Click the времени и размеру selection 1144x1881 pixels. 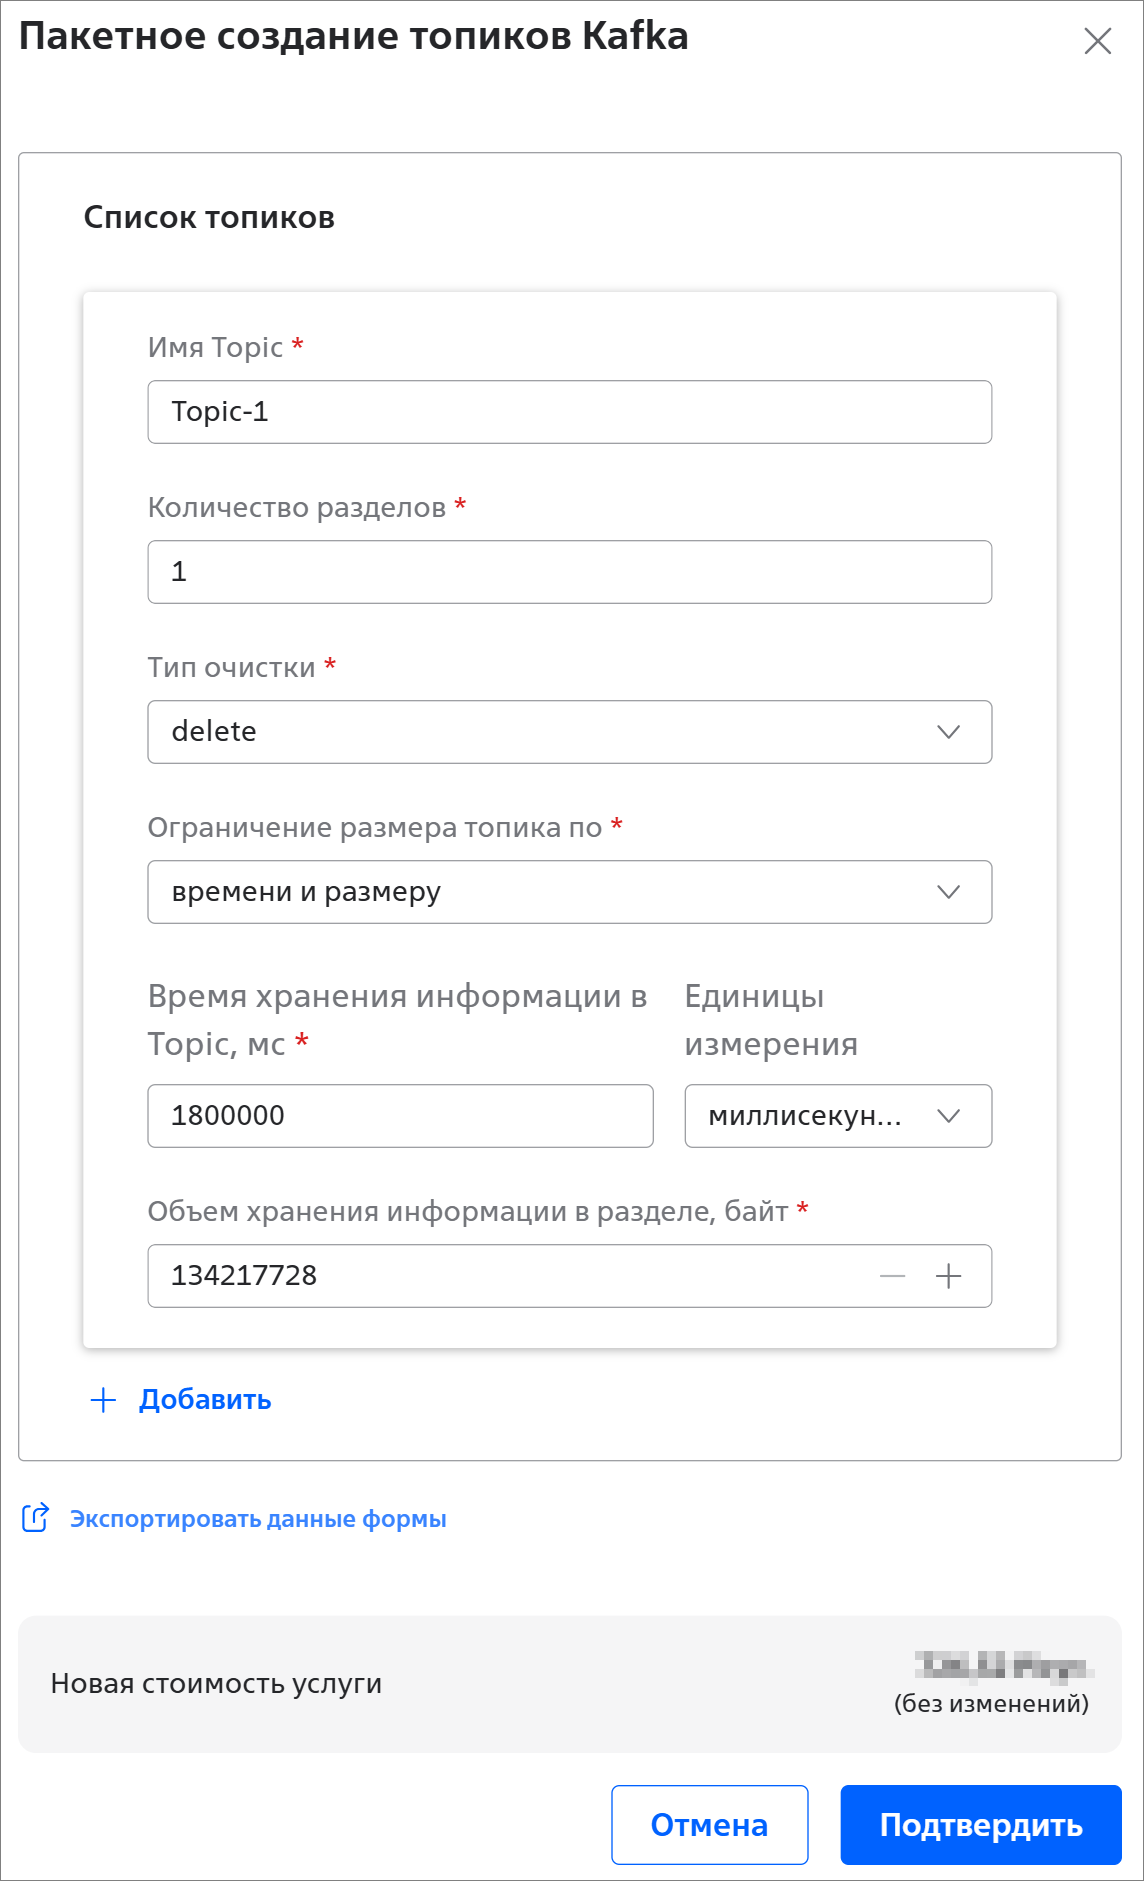point(306,892)
